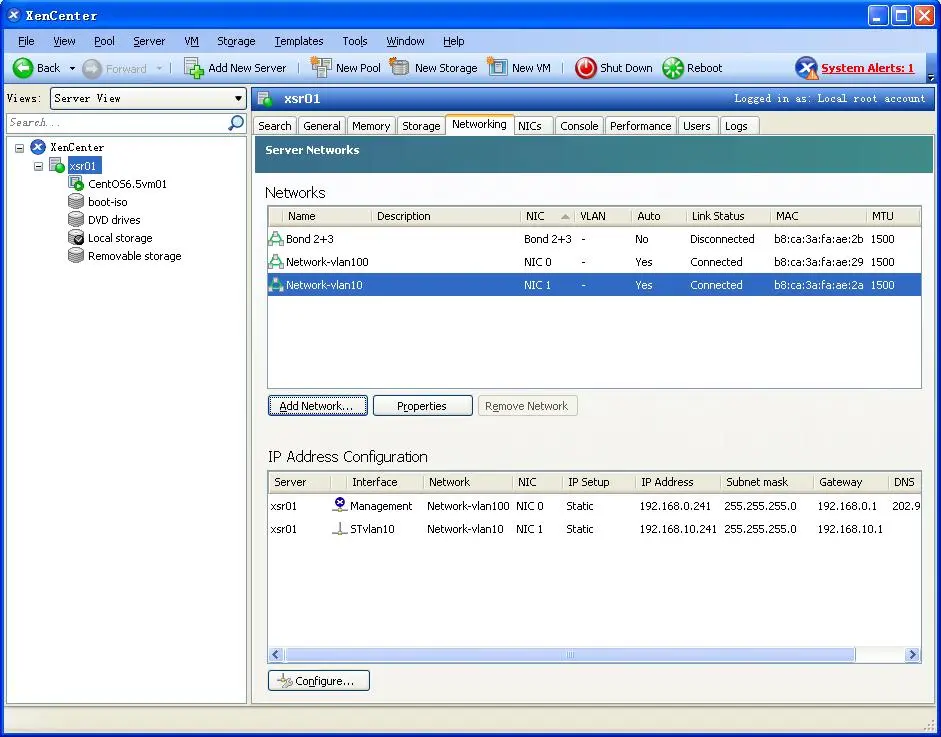941x737 pixels.
Task: Collapse the XenCenter root tree node
Action: [20, 148]
